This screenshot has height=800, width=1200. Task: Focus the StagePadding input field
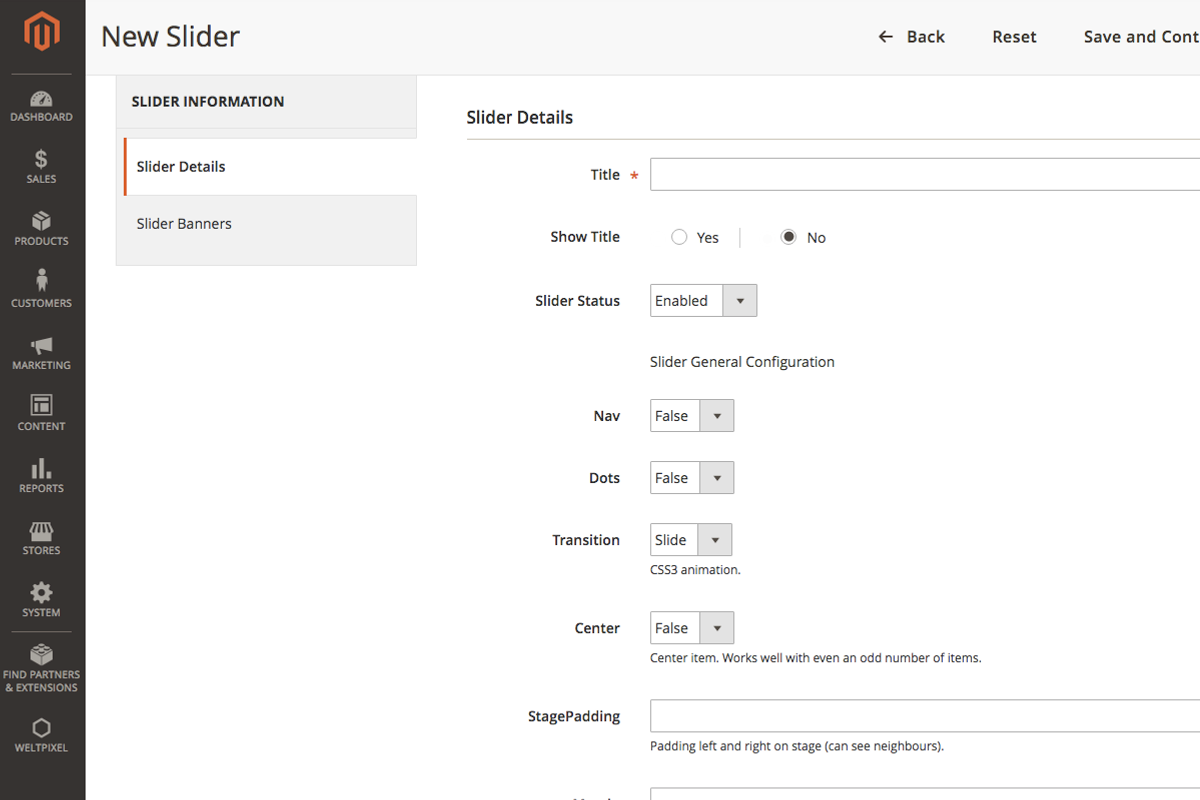tap(925, 716)
